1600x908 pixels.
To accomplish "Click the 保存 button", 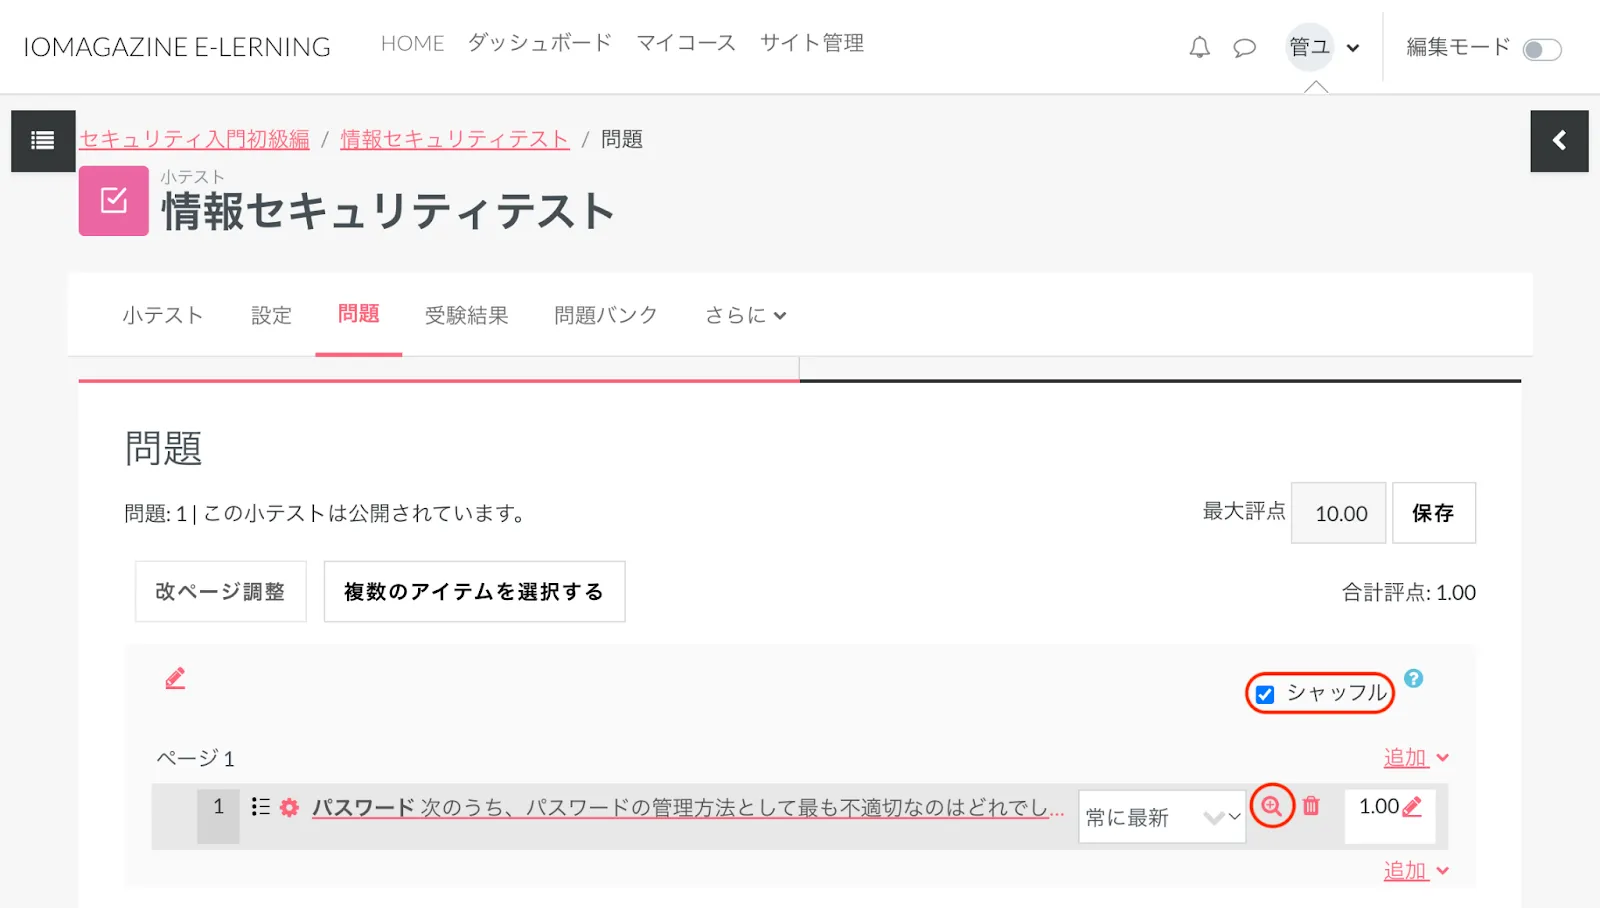I will tap(1433, 513).
